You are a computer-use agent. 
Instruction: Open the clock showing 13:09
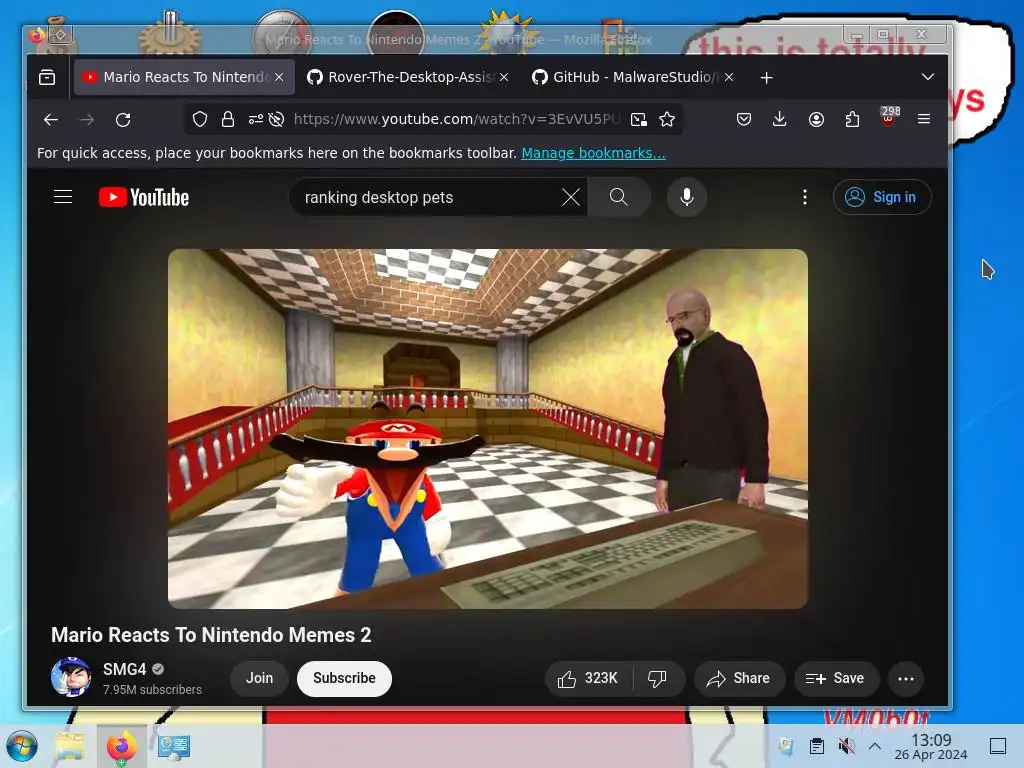[931, 746]
